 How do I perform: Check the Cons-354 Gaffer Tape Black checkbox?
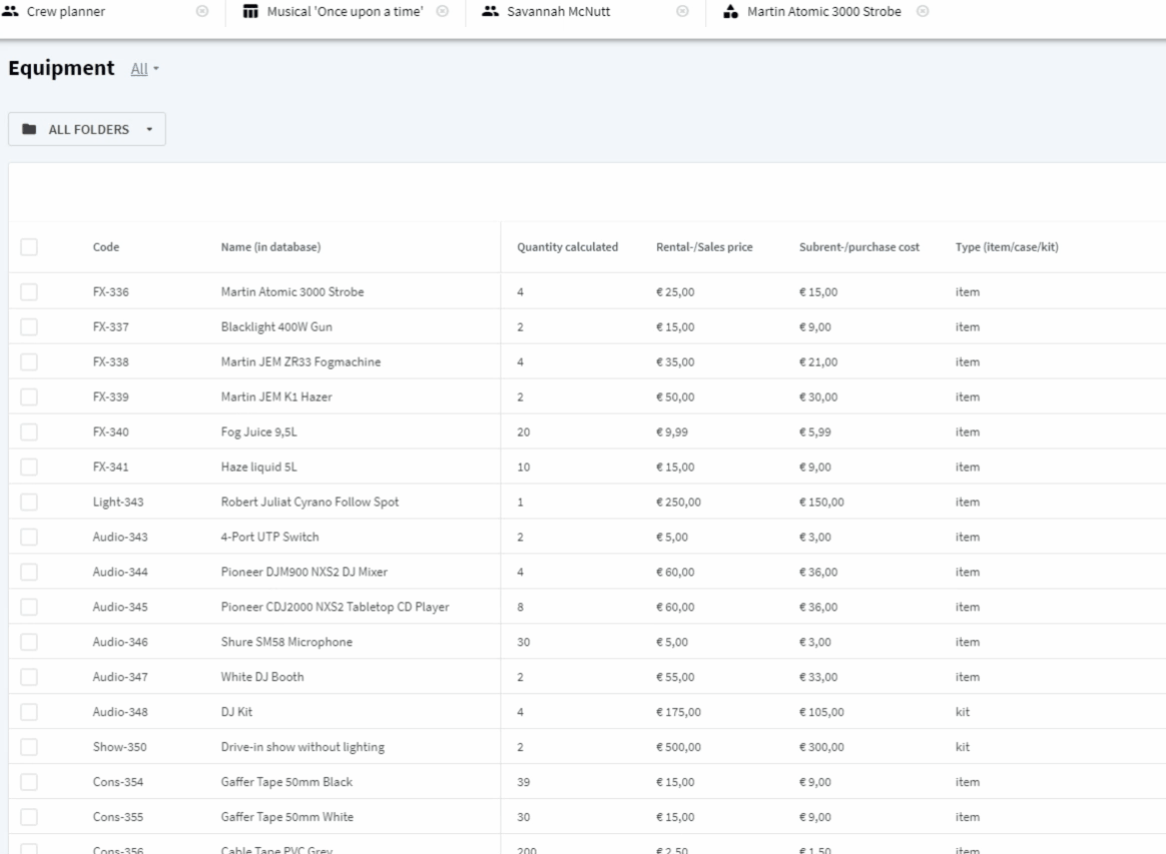tap(29, 781)
